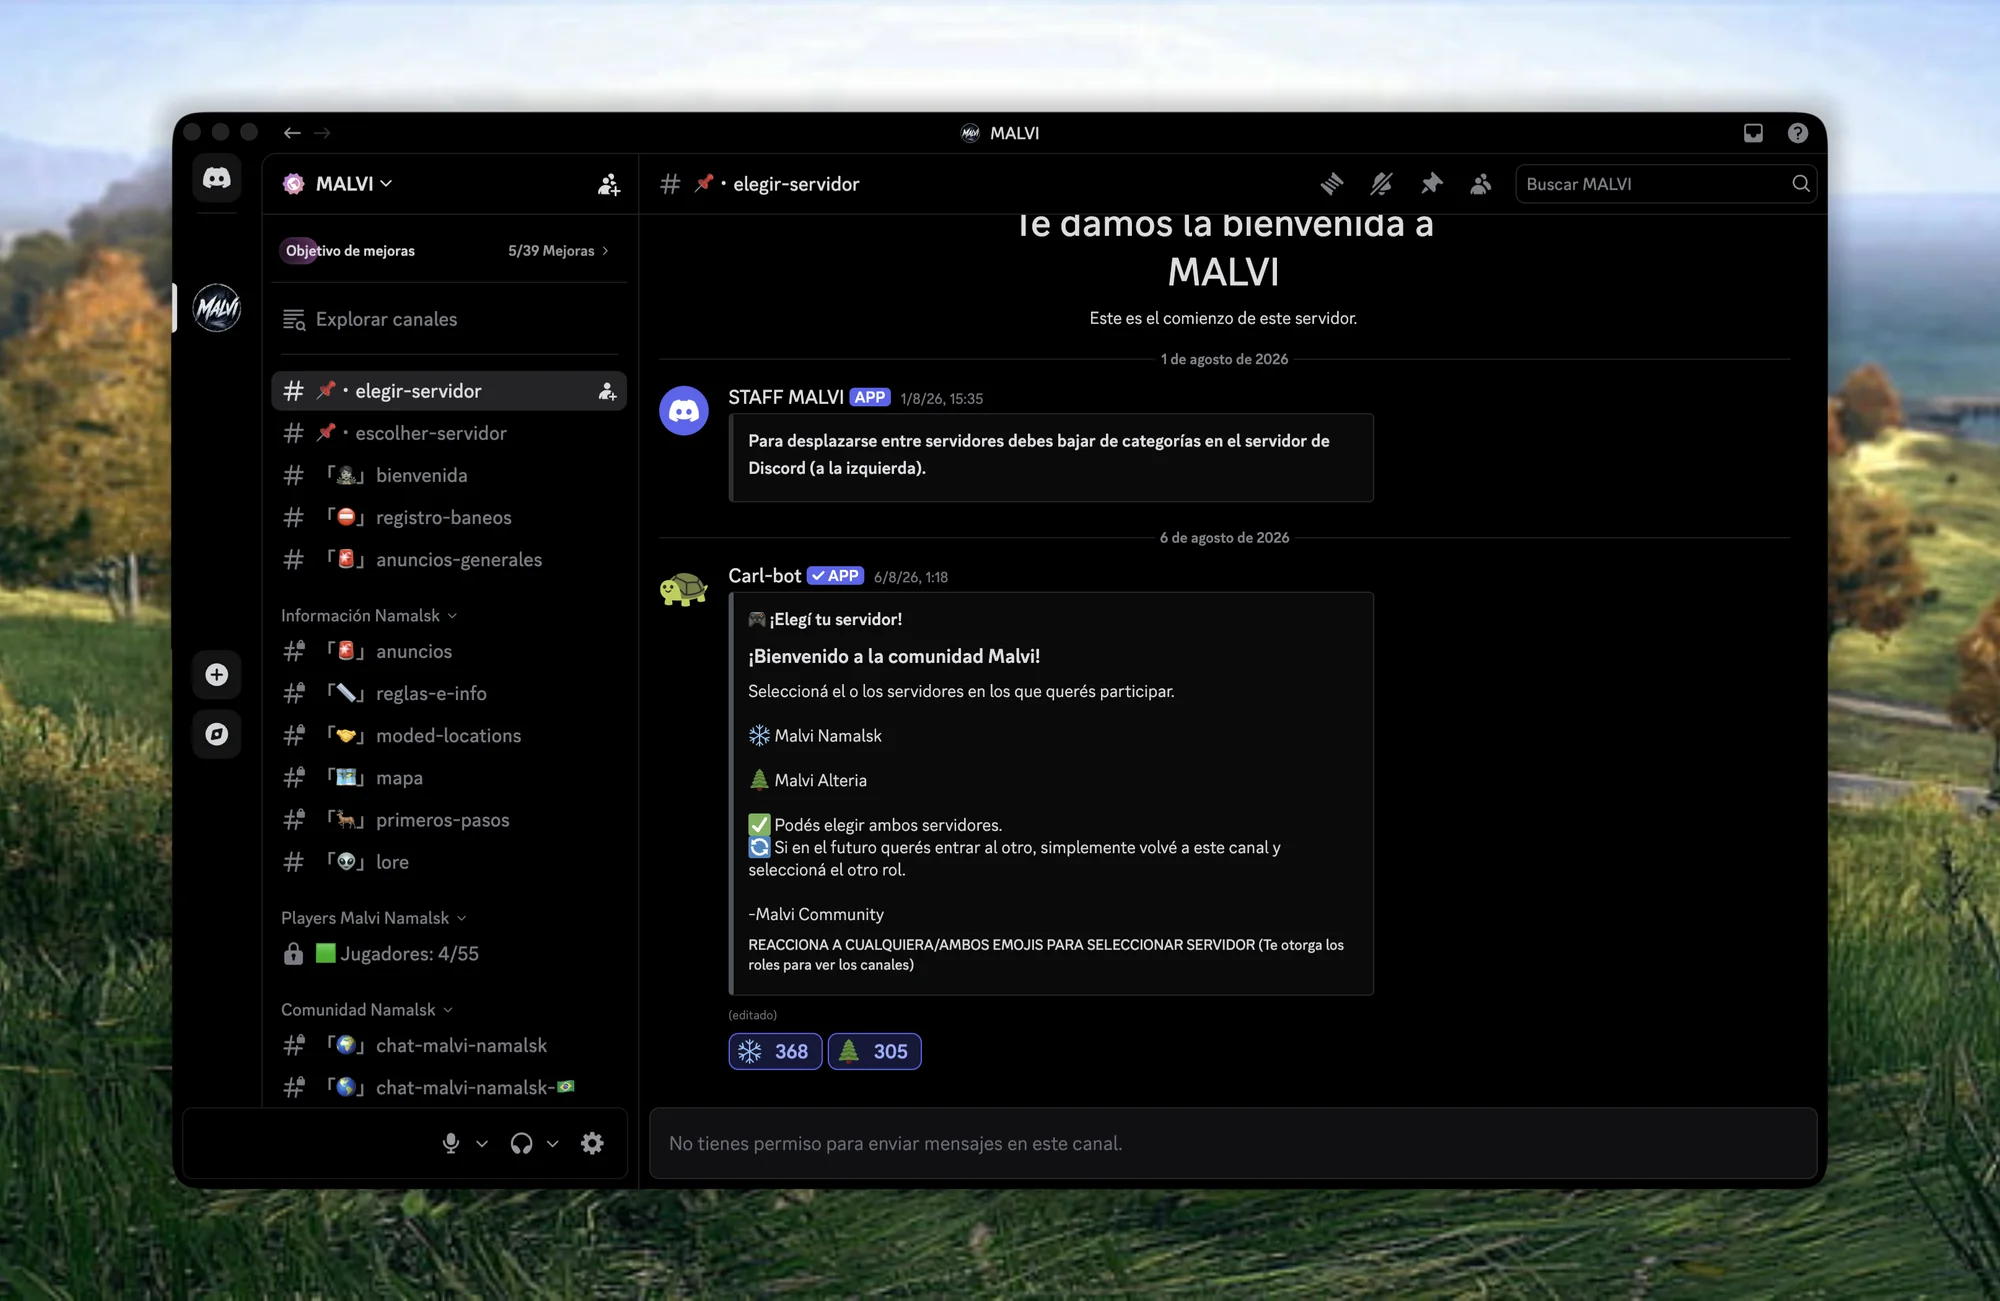Open moded-locations channel

(449, 736)
